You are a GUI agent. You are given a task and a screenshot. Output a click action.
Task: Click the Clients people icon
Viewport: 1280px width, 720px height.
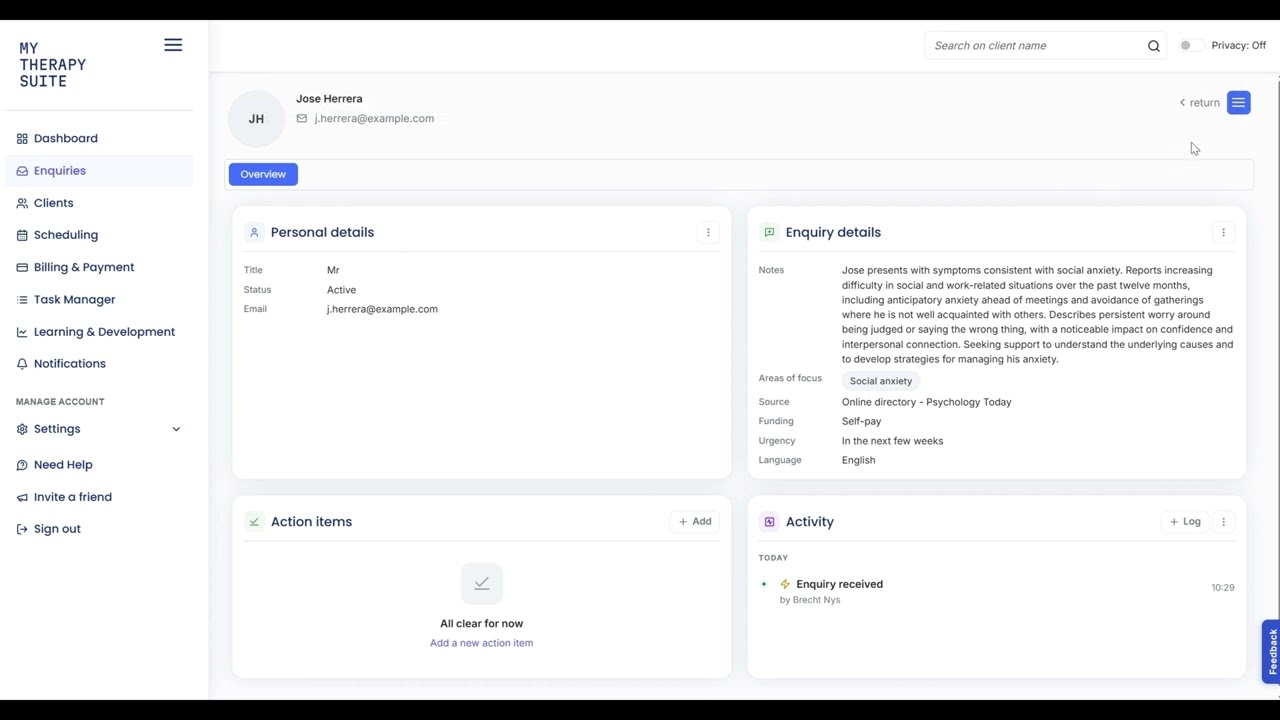pos(22,203)
